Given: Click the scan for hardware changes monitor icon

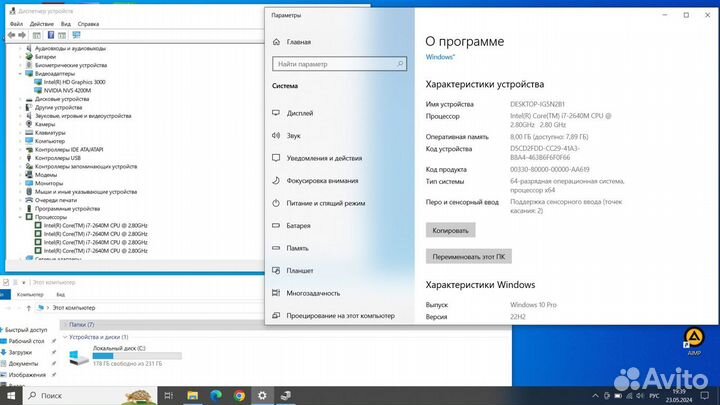Looking at the screenshot, I should point(76,35).
